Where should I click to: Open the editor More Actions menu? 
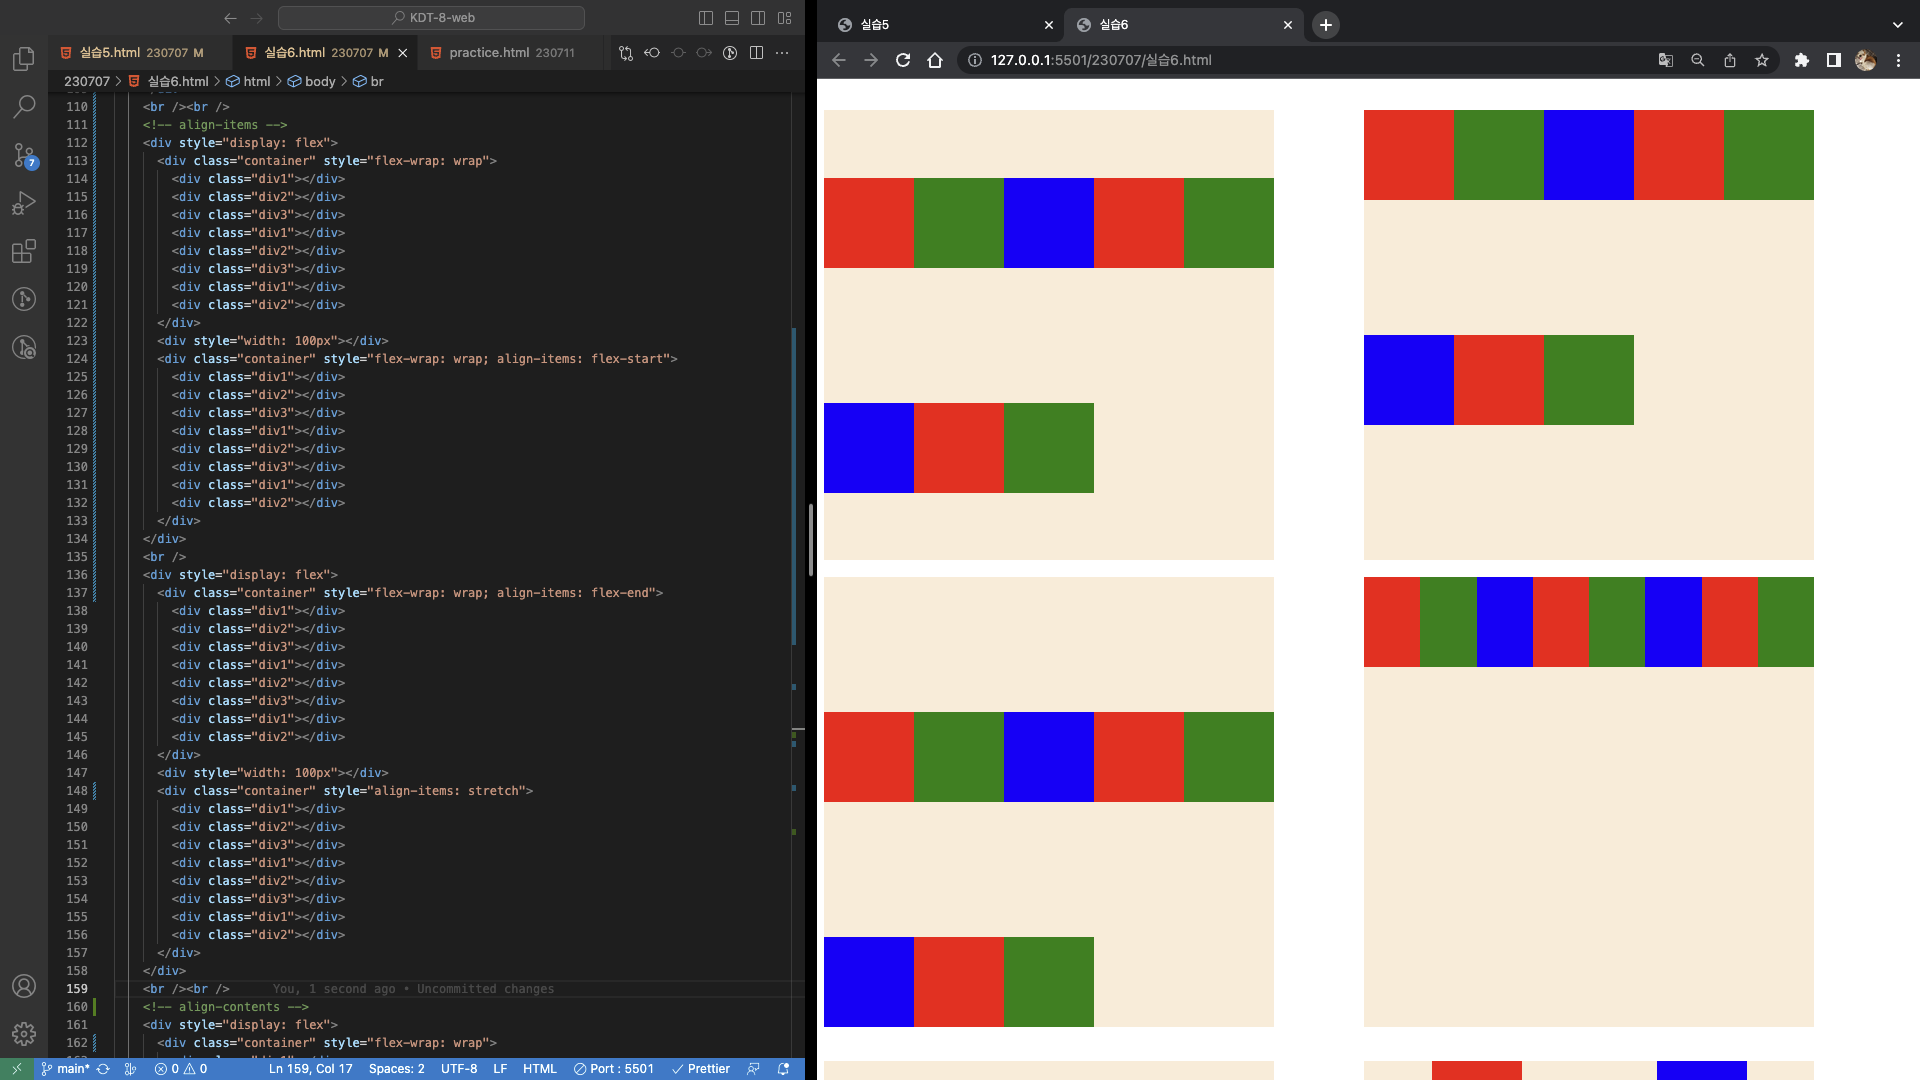[782, 53]
